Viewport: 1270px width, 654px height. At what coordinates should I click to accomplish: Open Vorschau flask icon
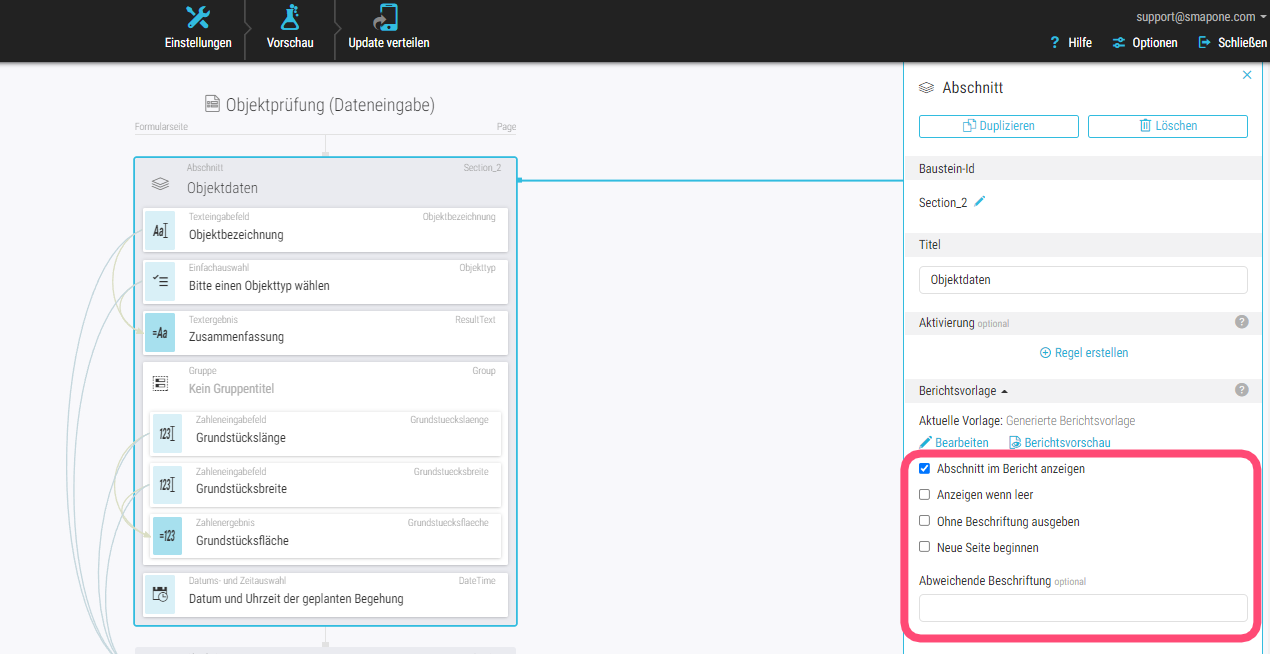(x=290, y=17)
